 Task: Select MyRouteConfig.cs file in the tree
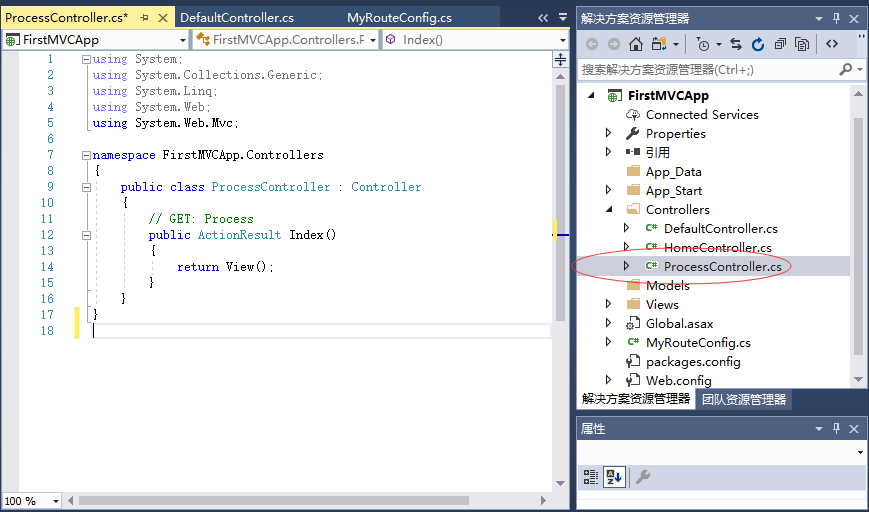[698, 343]
